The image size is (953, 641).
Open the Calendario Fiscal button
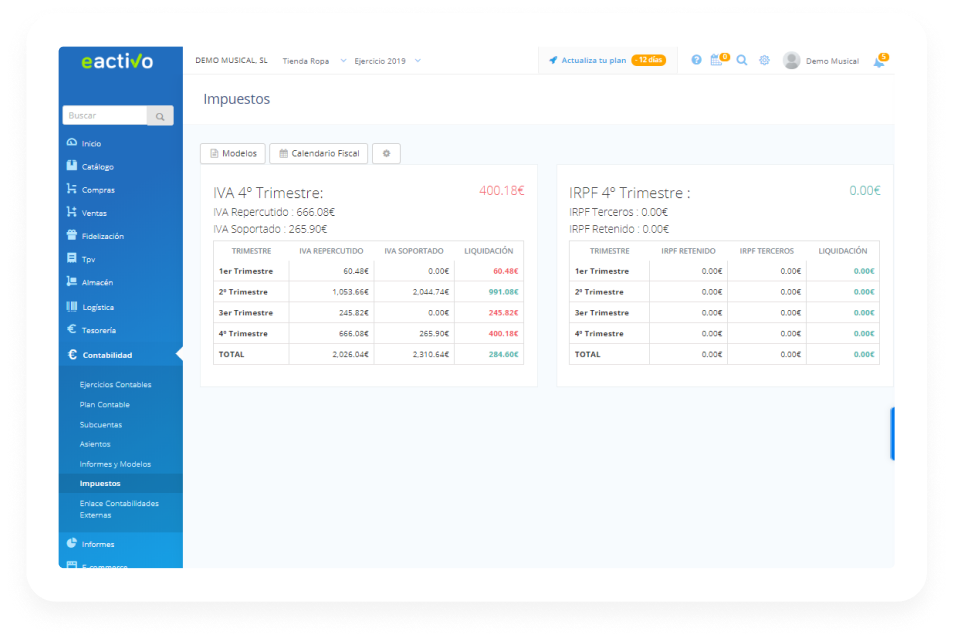(319, 153)
